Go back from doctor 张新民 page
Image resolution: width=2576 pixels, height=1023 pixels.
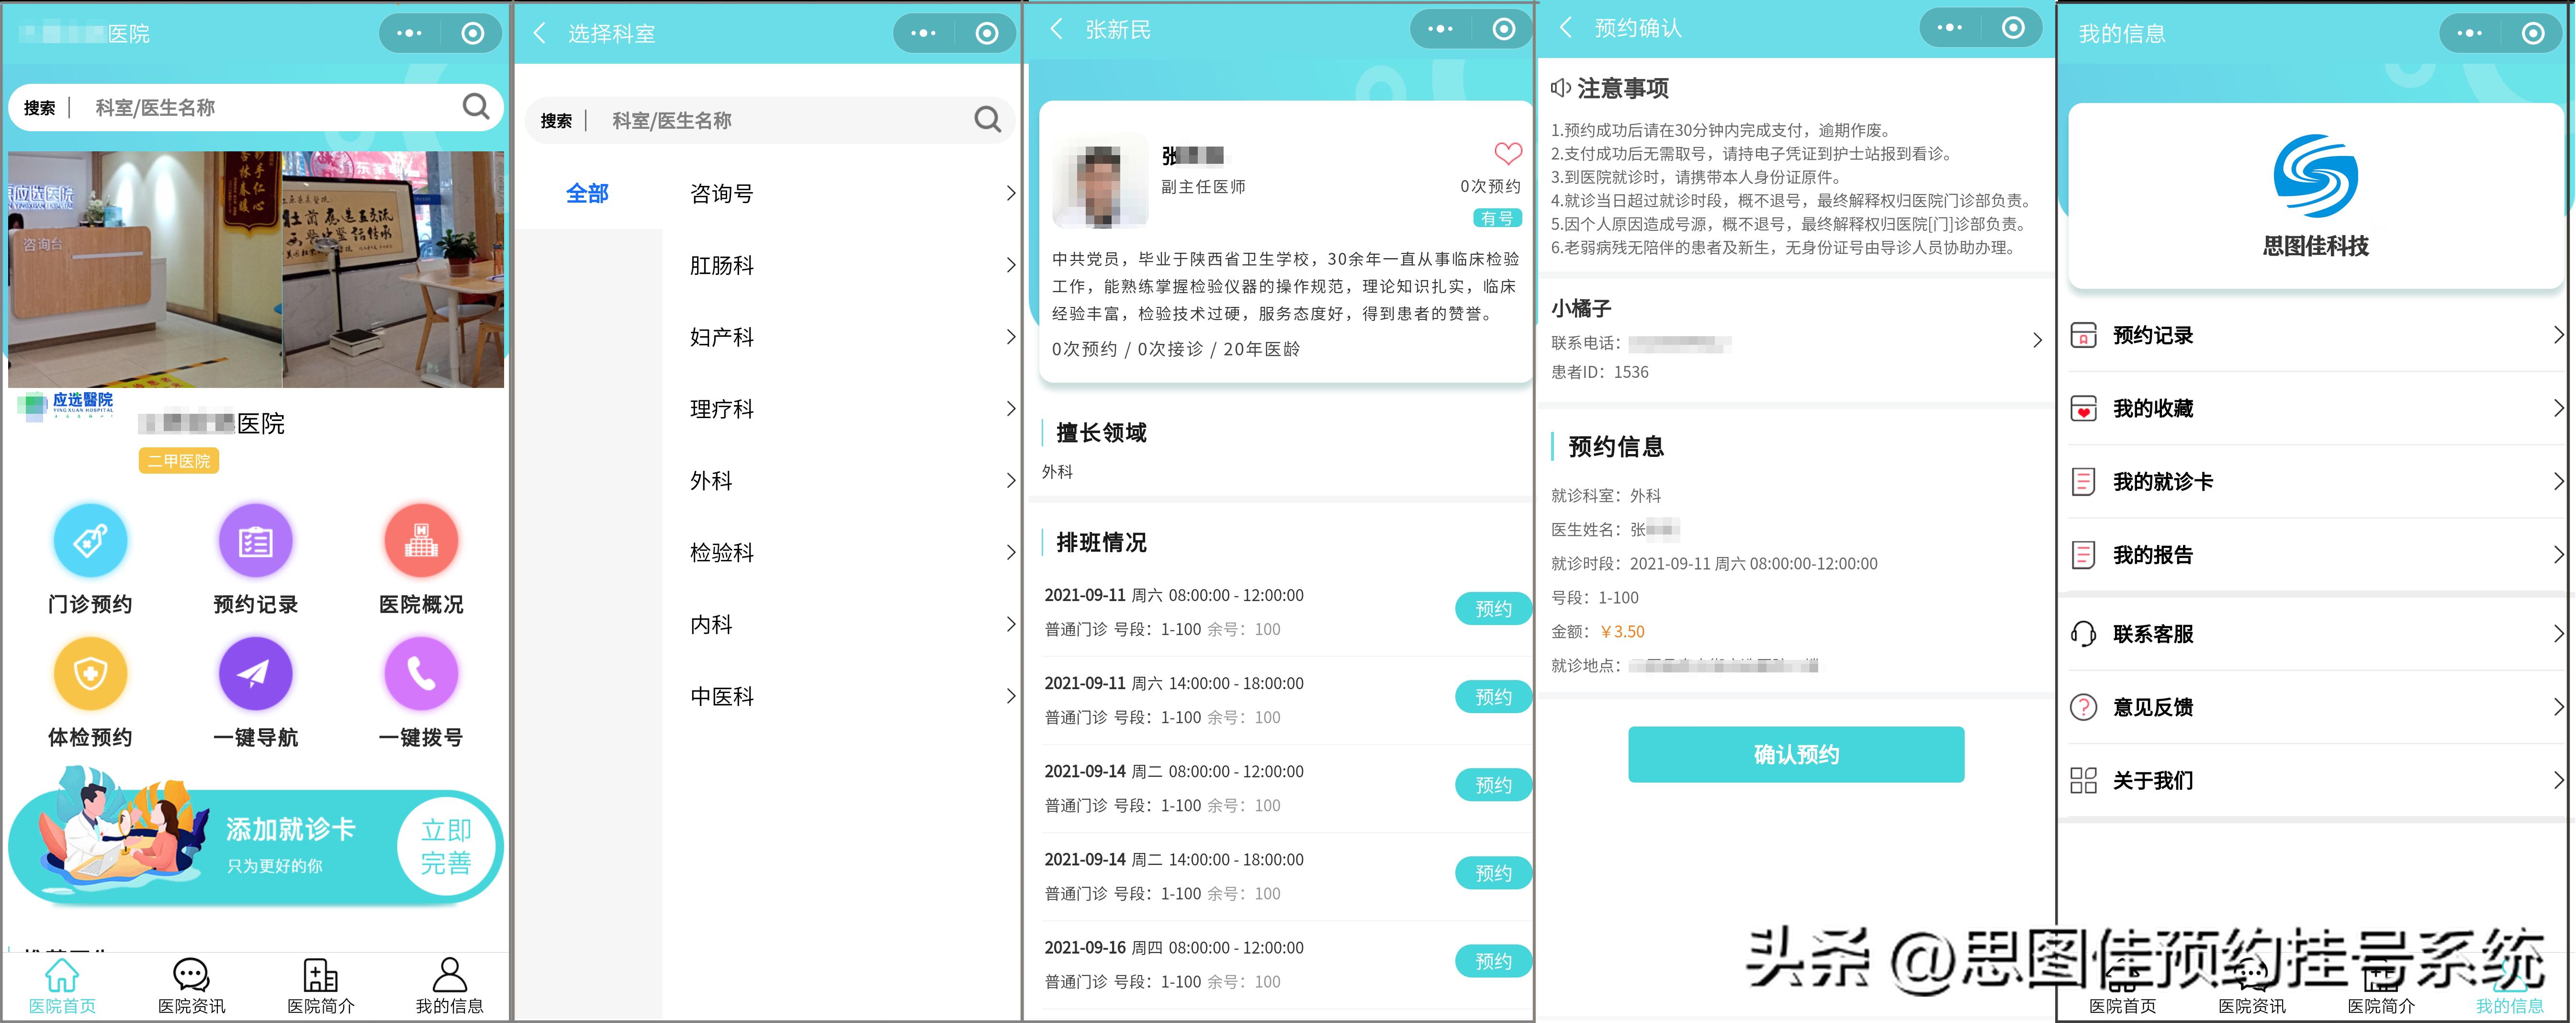pyautogui.click(x=1056, y=29)
